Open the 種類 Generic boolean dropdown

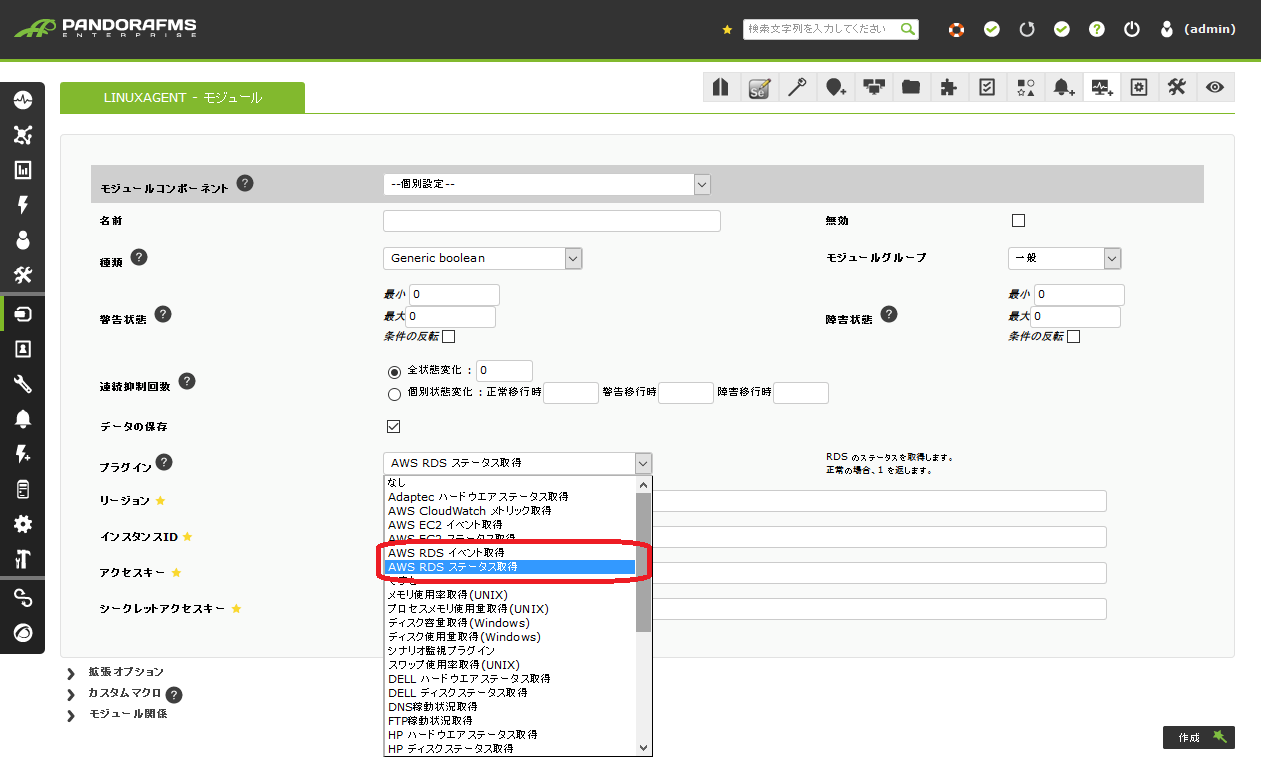483,258
